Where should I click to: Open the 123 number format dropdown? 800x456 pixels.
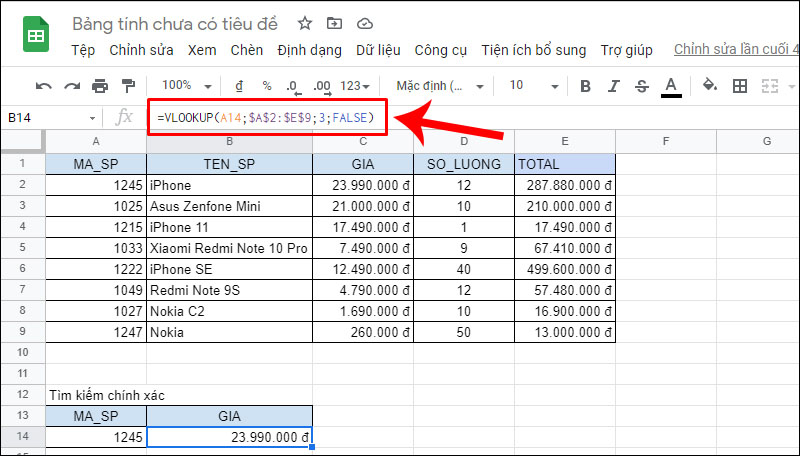tap(355, 86)
